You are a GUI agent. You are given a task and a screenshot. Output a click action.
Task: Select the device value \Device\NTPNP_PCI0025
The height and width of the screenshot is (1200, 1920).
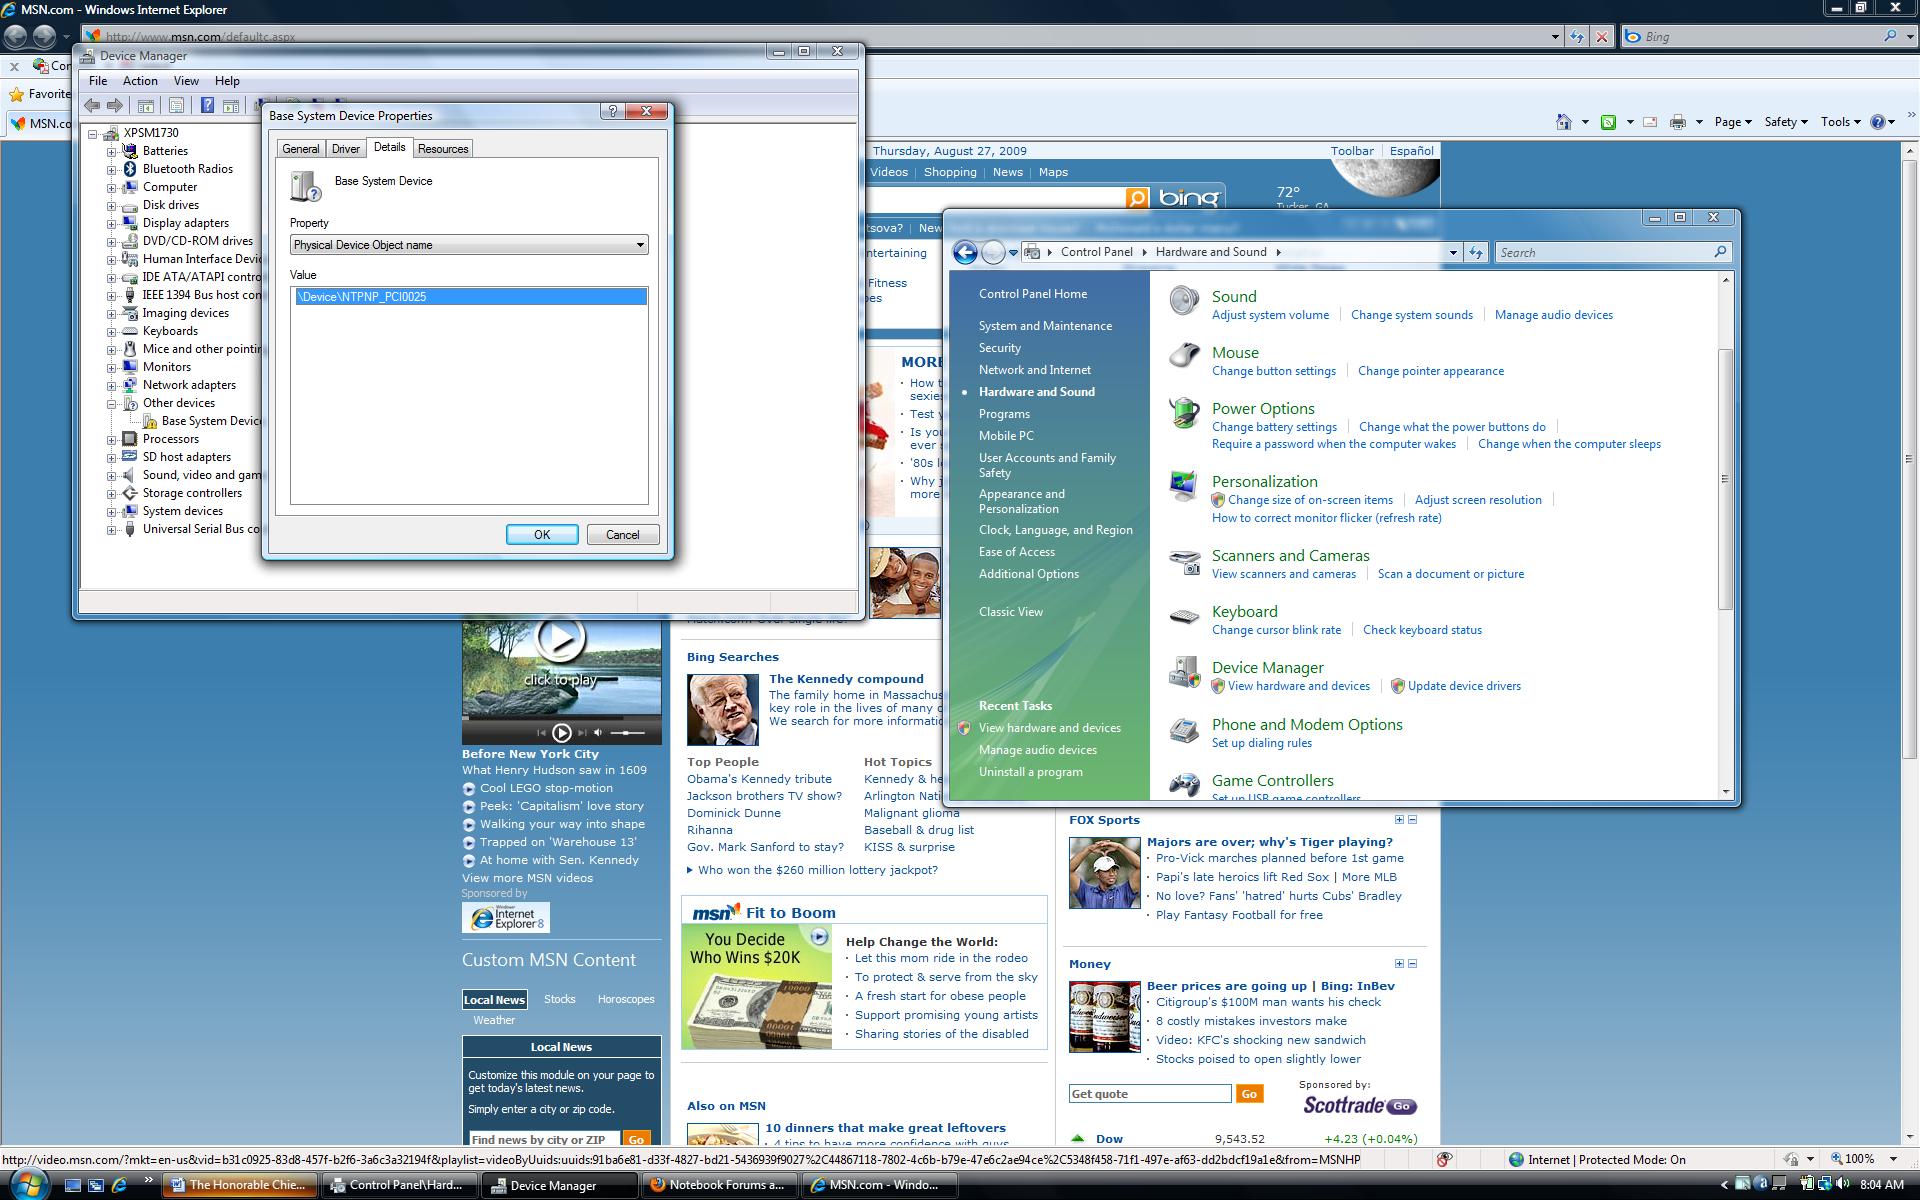click(471, 297)
